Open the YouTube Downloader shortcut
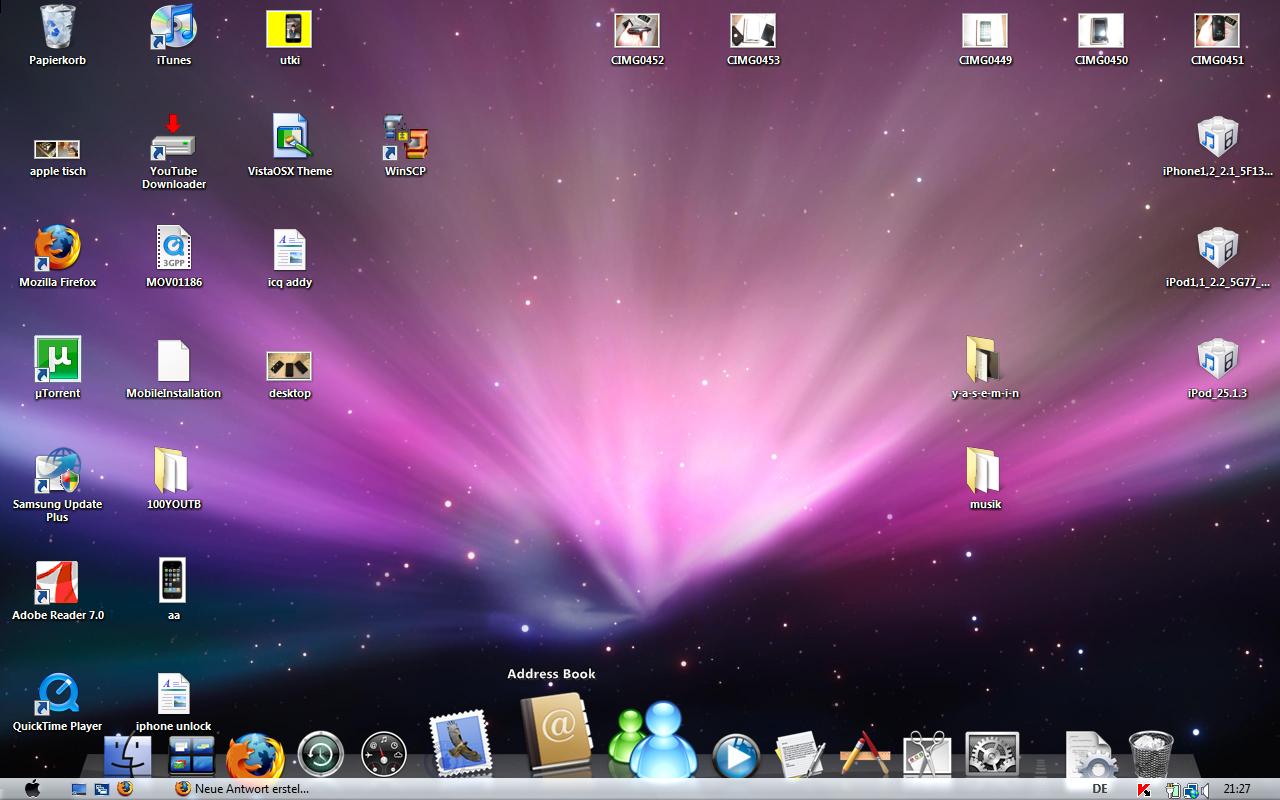1280x800 pixels. tap(173, 152)
